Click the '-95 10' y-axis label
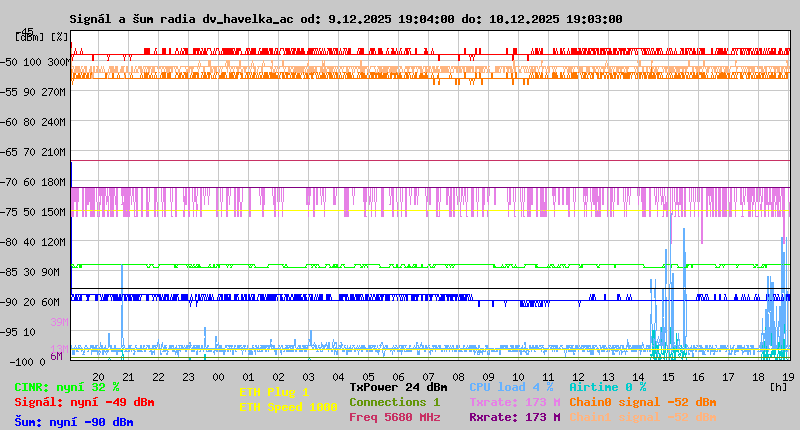The image size is (800, 430). (18, 332)
